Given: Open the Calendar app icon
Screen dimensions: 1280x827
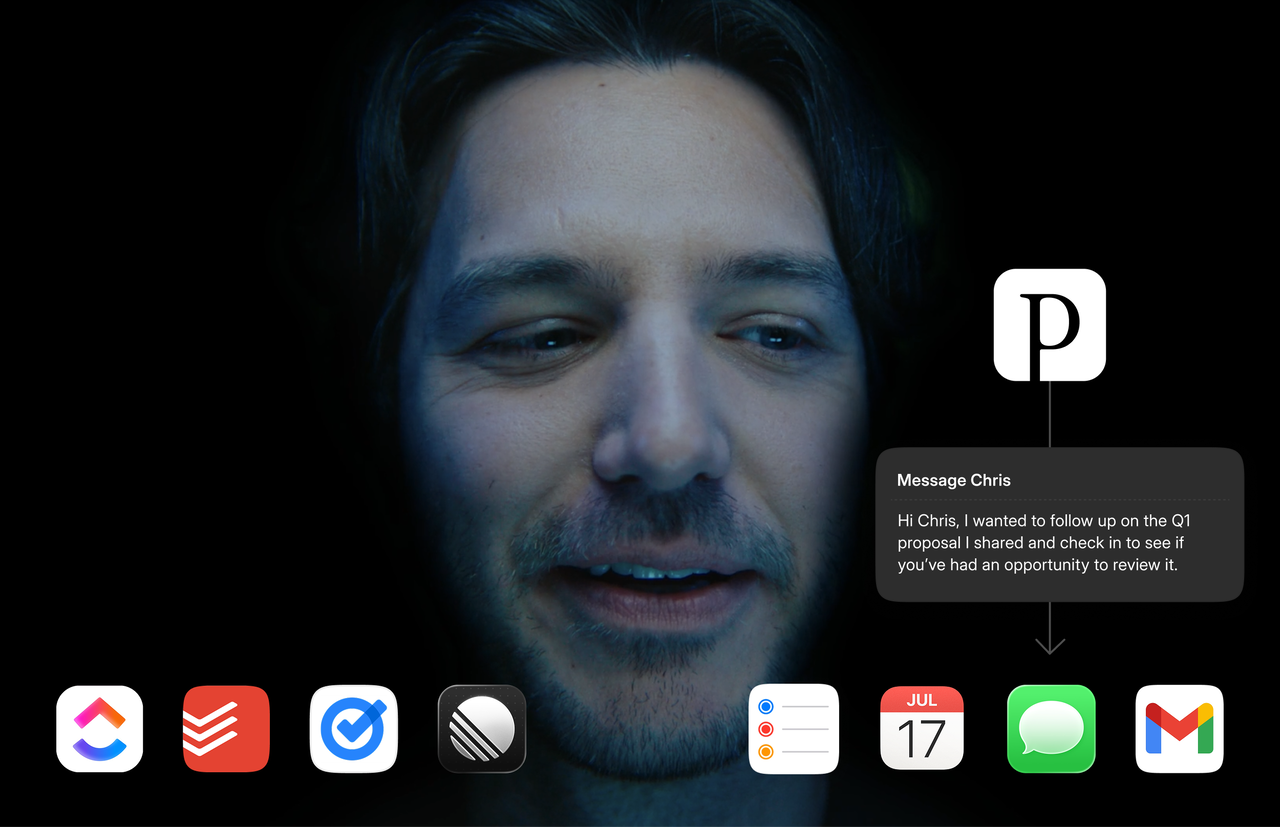Looking at the screenshot, I should click(x=921, y=729).
